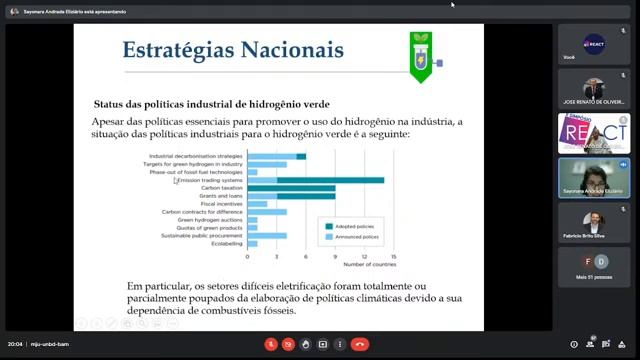The height and width of the screenshot is (360, 640).
Task: Click the 'Ecolabelling' chart label
Action: pyautogui.click(x=227, y=244)
